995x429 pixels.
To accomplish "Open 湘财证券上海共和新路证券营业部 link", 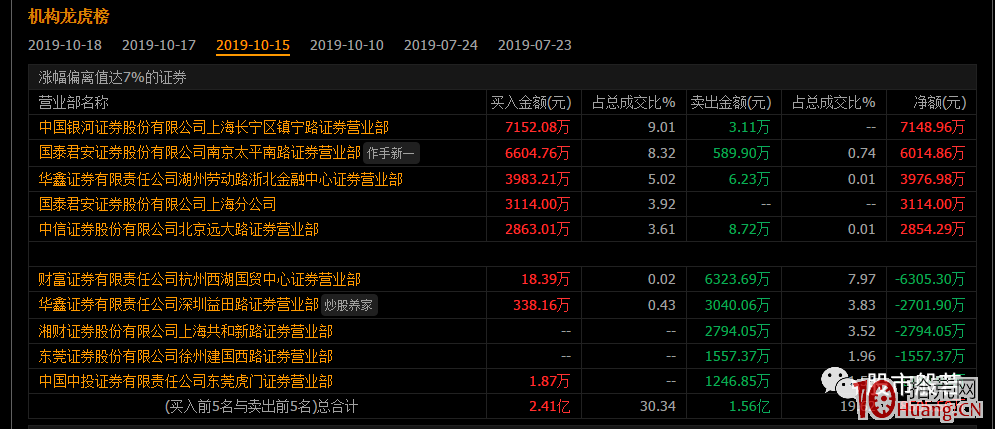I will tap(186, 331).
